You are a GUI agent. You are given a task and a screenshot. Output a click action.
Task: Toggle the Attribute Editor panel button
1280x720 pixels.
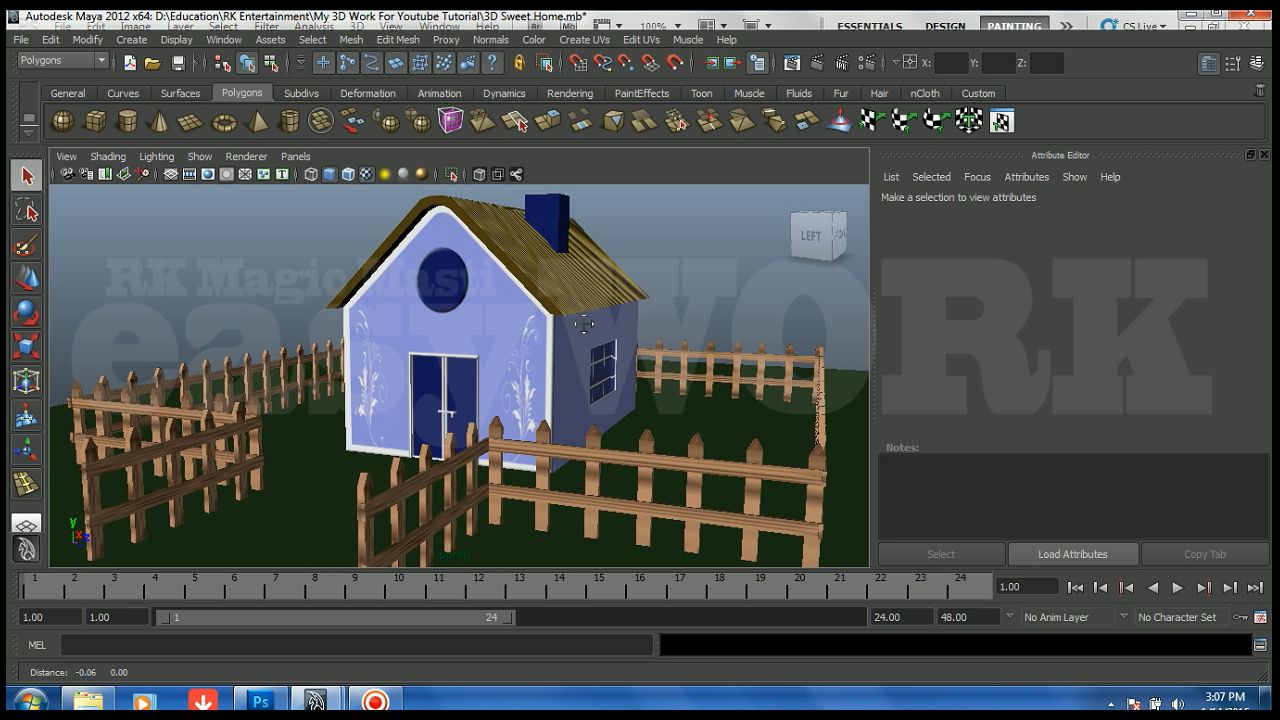(1208, 63)
